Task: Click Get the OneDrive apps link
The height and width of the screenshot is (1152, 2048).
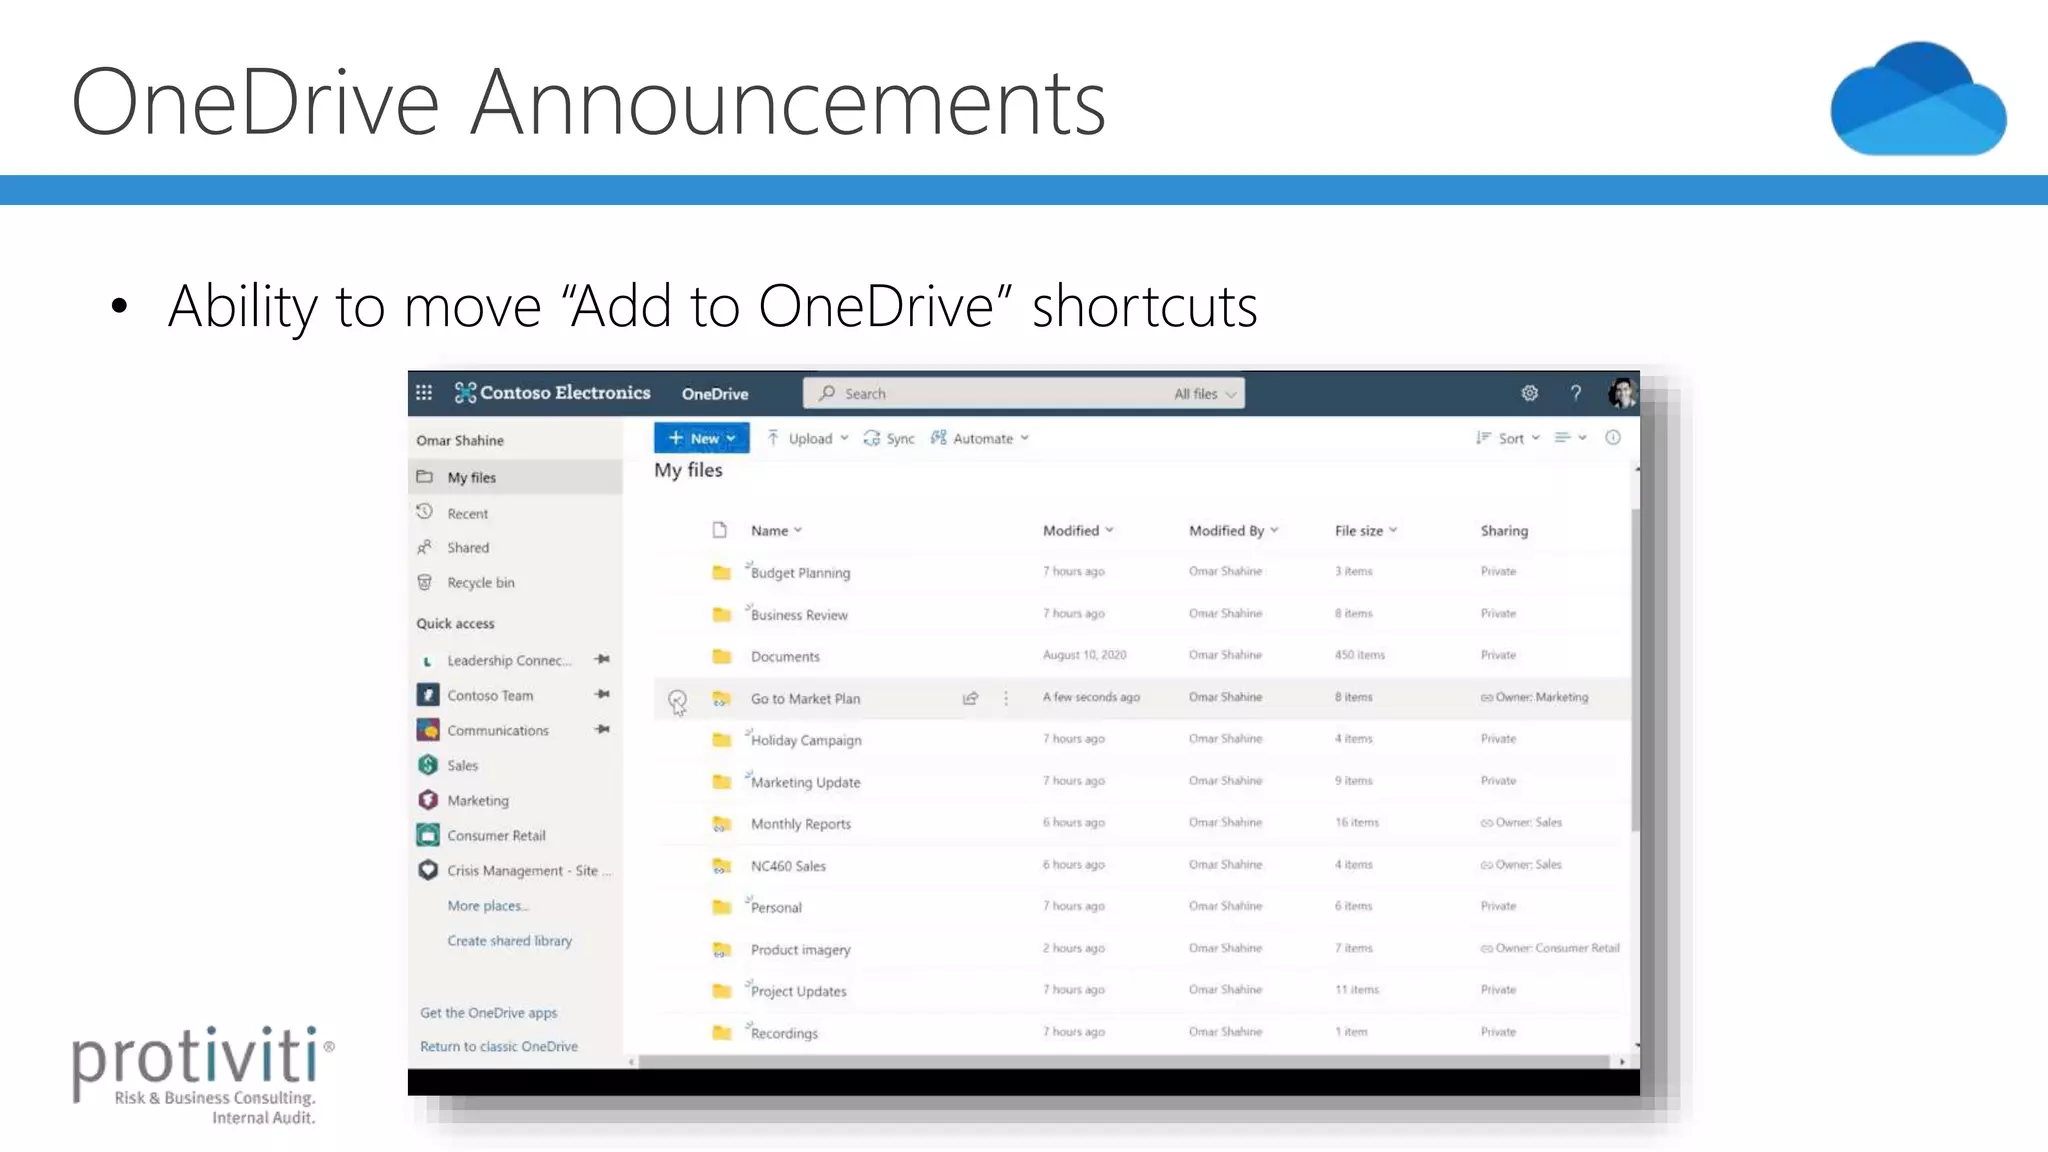Action: [489, 1012]
